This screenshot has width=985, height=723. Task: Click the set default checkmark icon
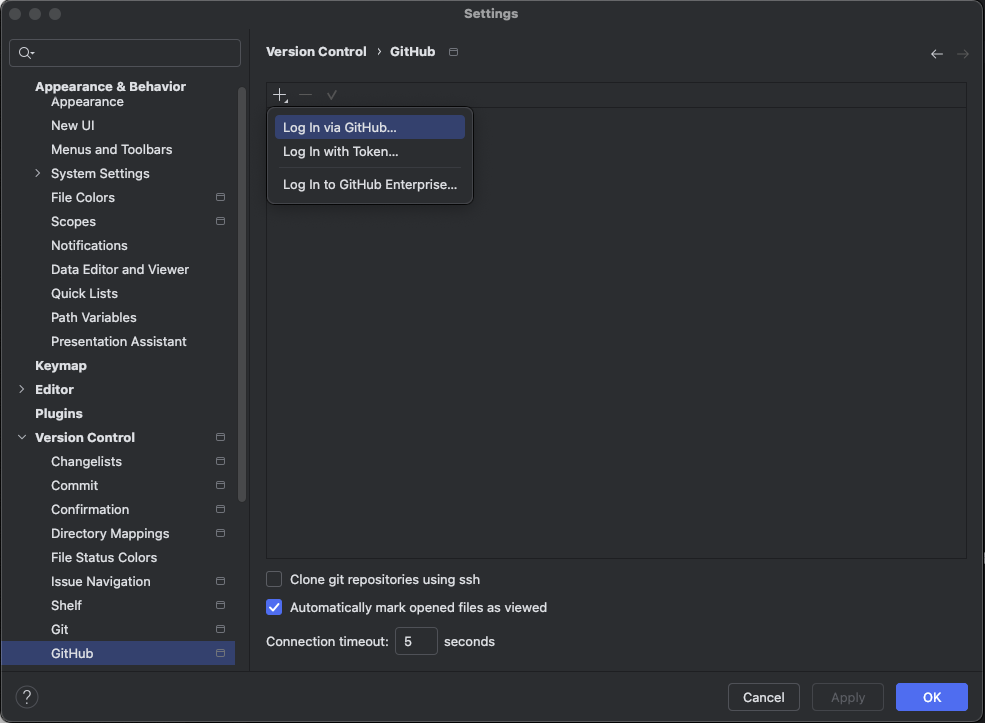pyautogui.click(x=332, y=95)
